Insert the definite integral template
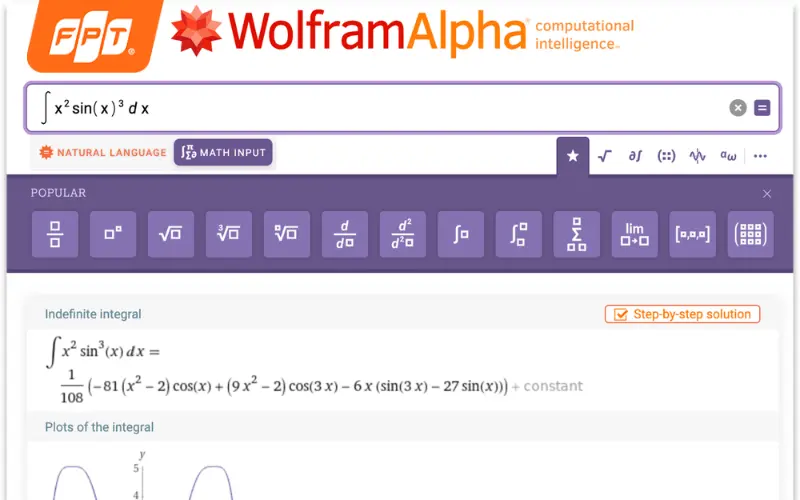 coord(518,234)
